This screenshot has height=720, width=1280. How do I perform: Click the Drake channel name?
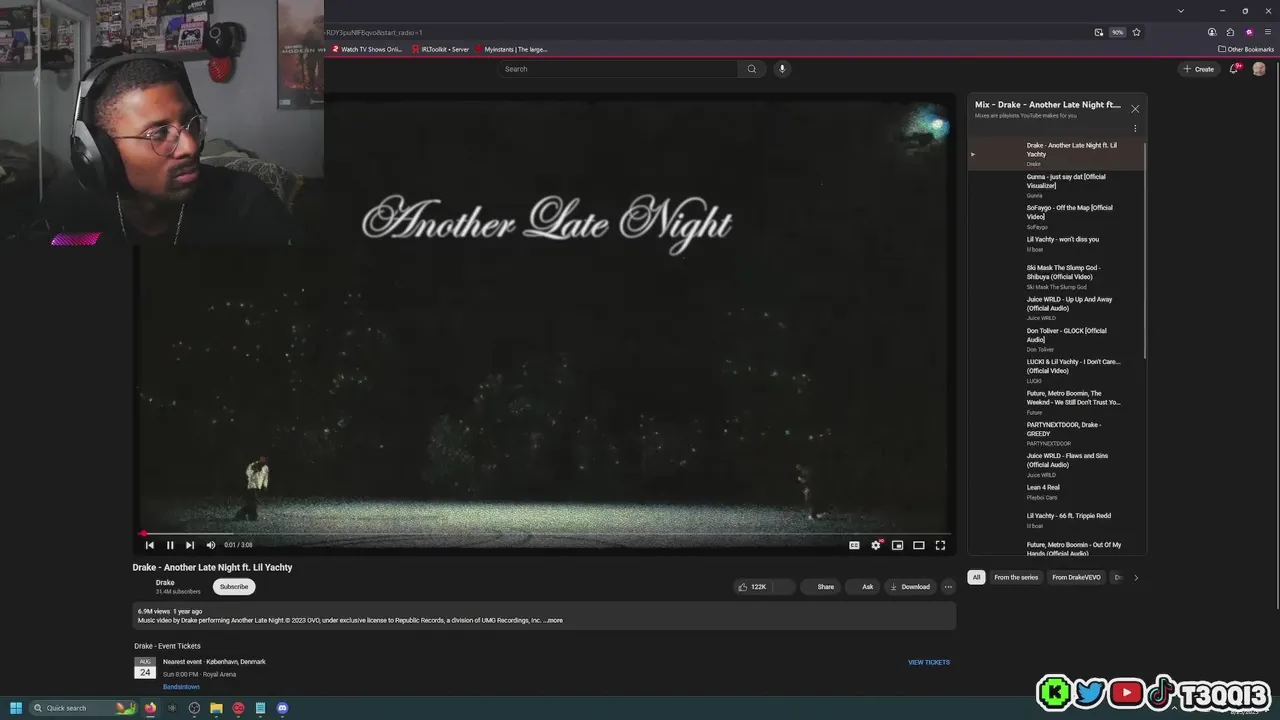[165, 582]
